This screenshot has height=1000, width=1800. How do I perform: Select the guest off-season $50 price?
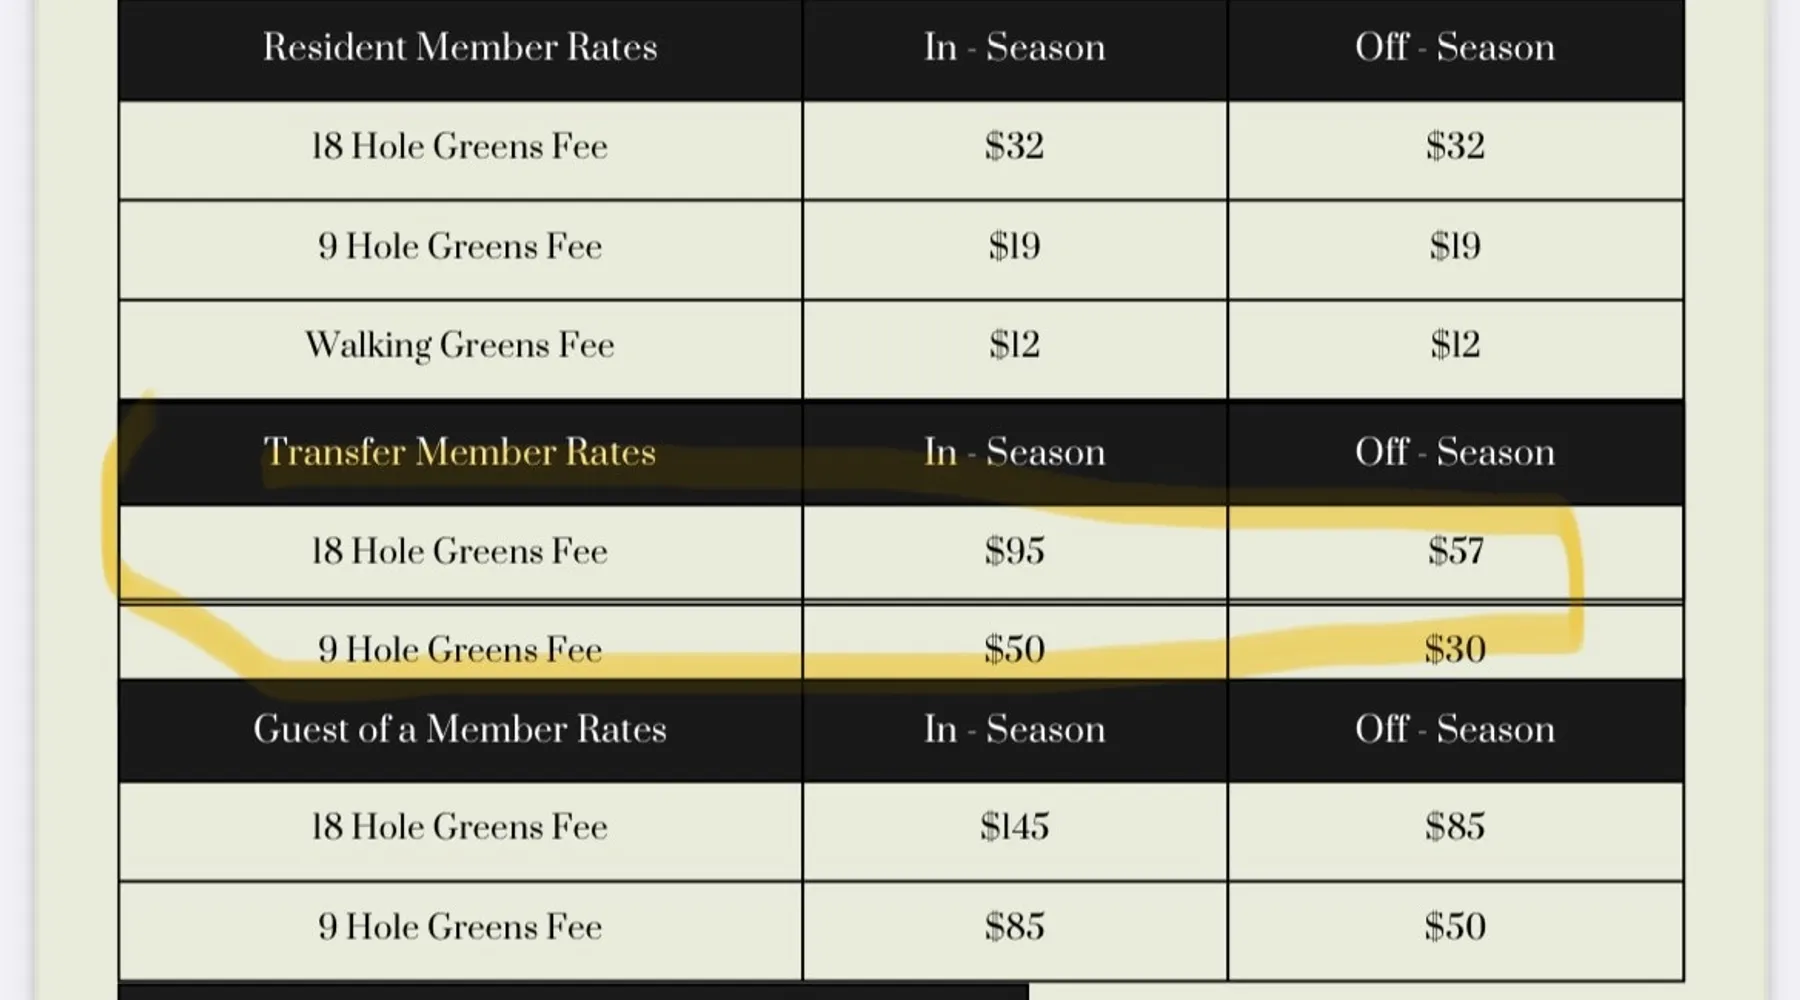(1455, 927)
